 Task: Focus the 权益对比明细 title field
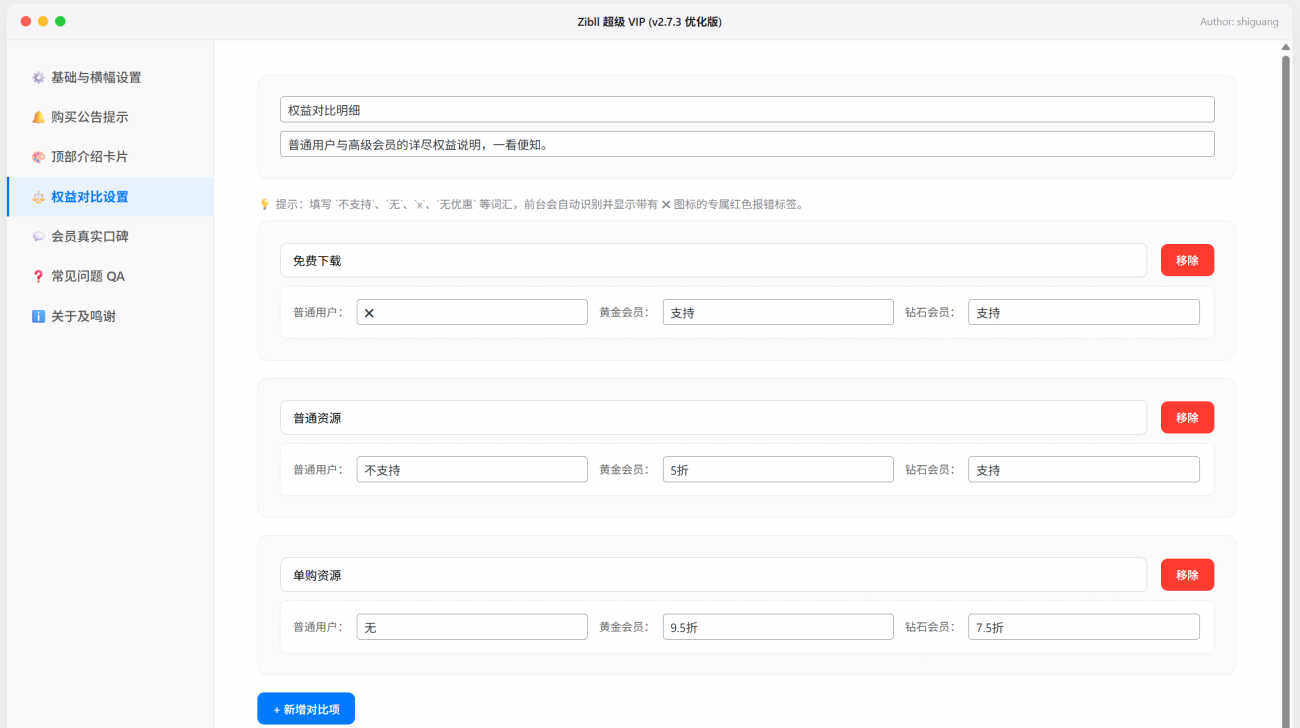[x=747, y=110]
